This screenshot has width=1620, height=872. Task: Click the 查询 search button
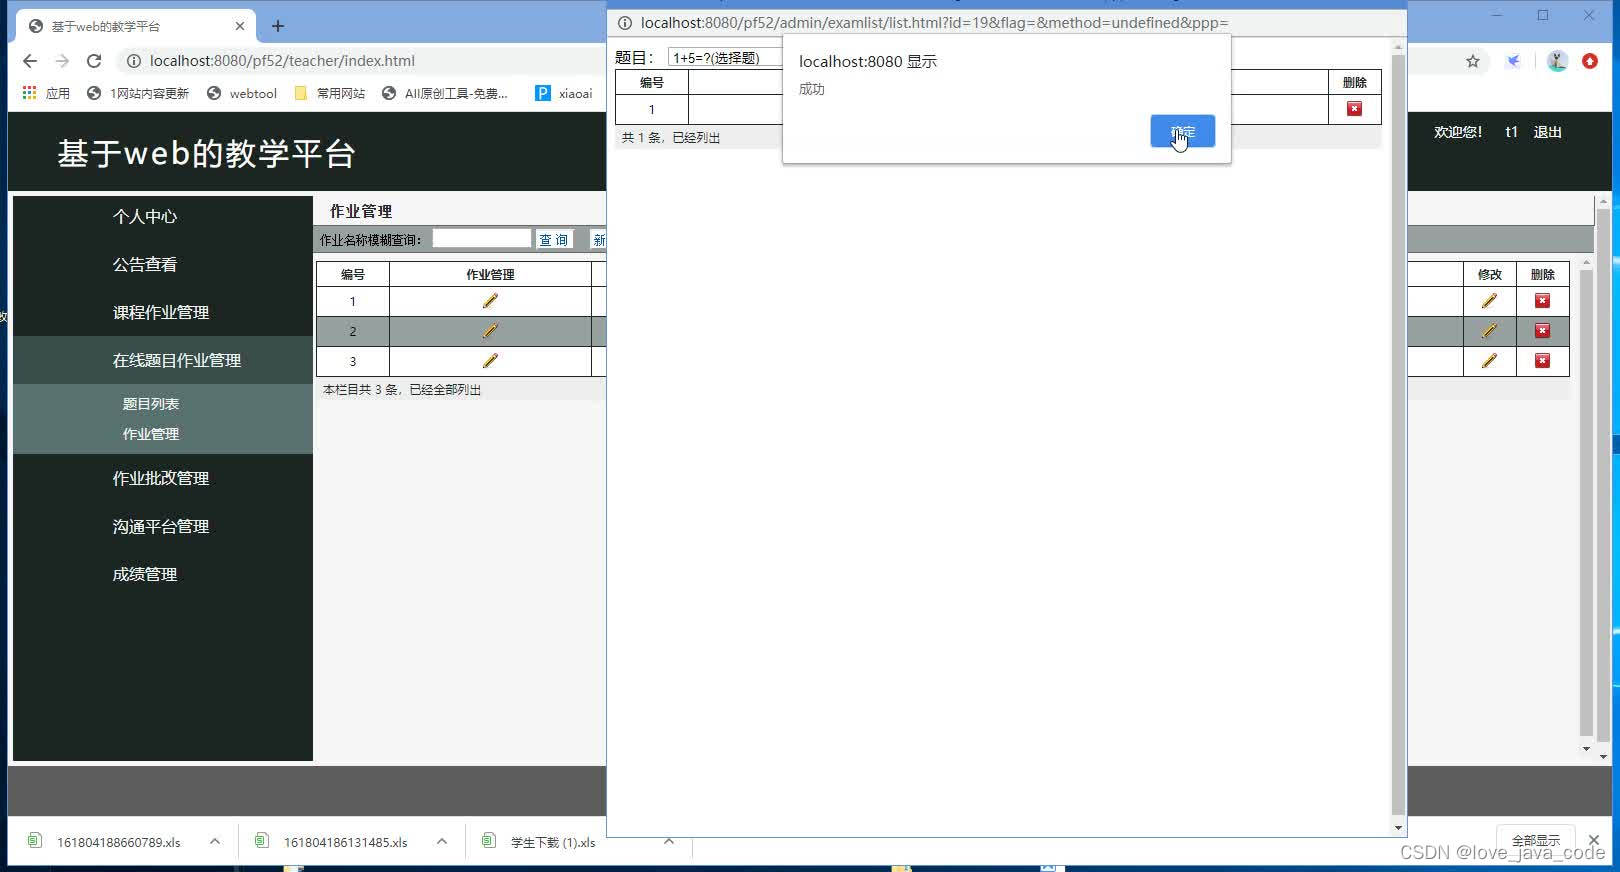554,239
